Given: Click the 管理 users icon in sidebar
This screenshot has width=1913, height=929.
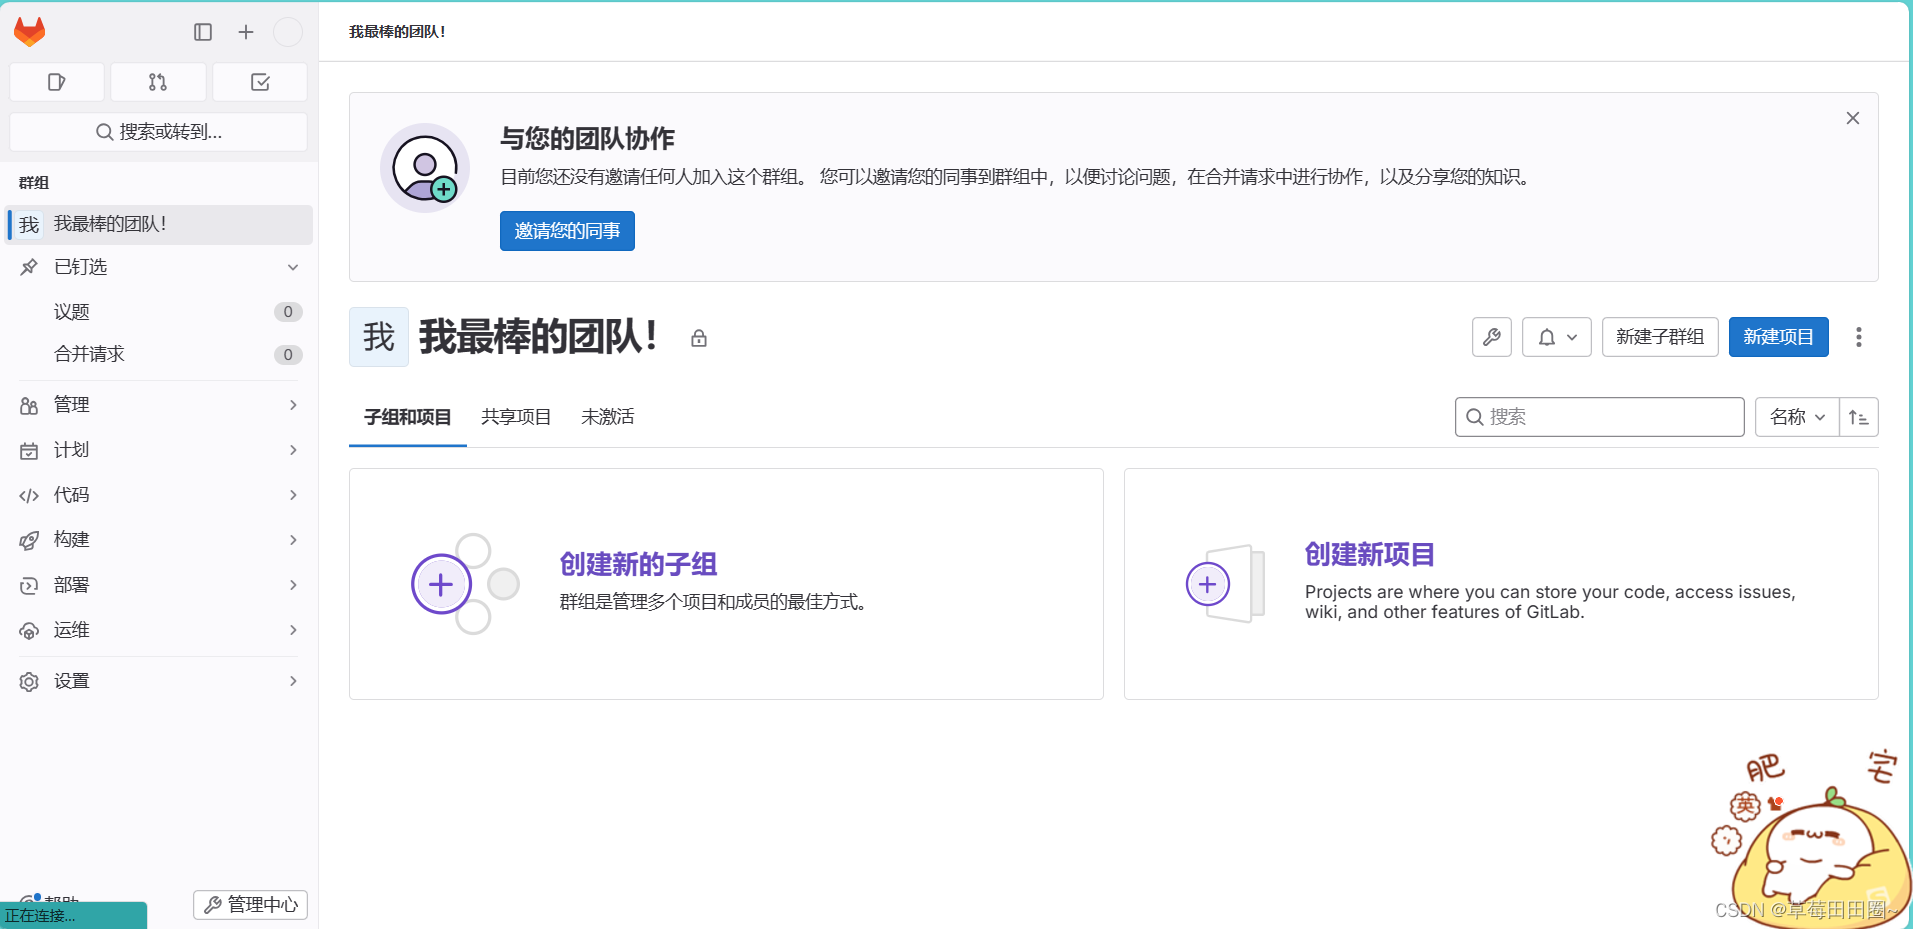Looking at the screenshot, I should [x=29, y=405].
